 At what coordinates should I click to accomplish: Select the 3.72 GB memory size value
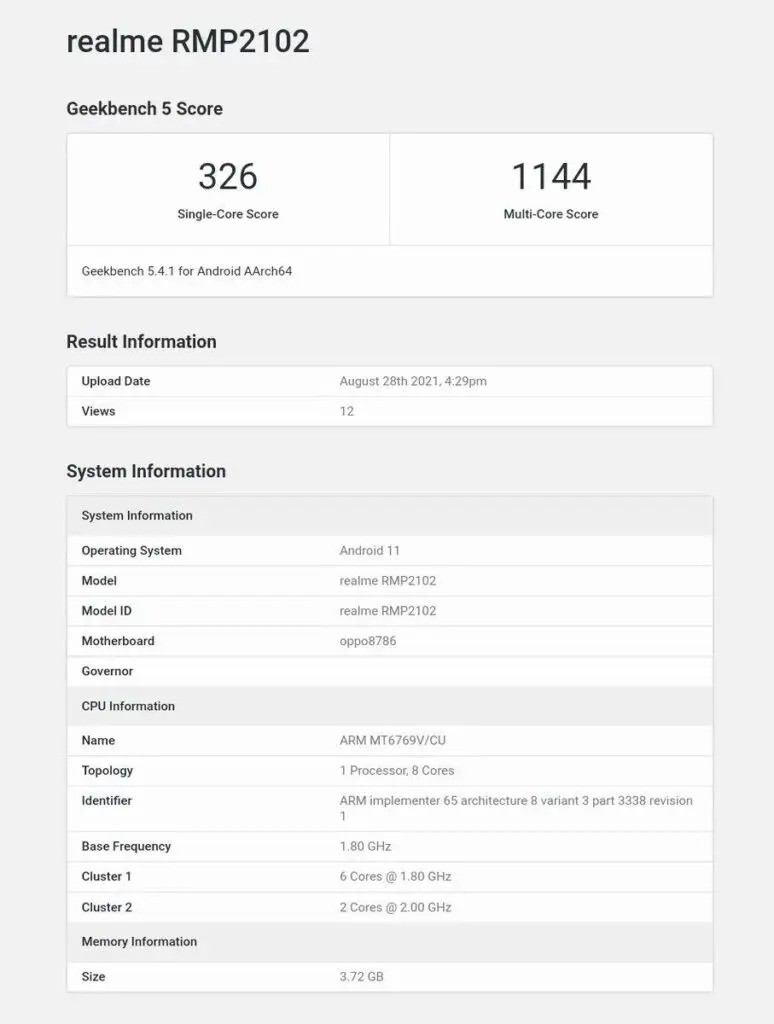(361, 977)
